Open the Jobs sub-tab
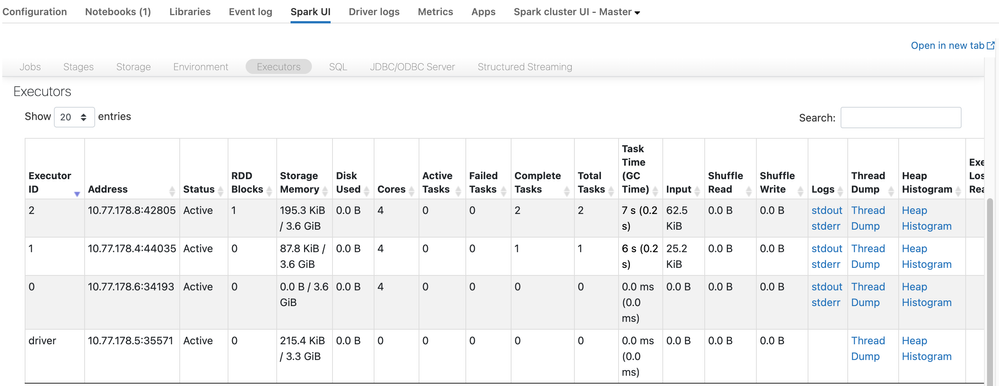This screenshot has width=999, height=386. pos(30,67)
